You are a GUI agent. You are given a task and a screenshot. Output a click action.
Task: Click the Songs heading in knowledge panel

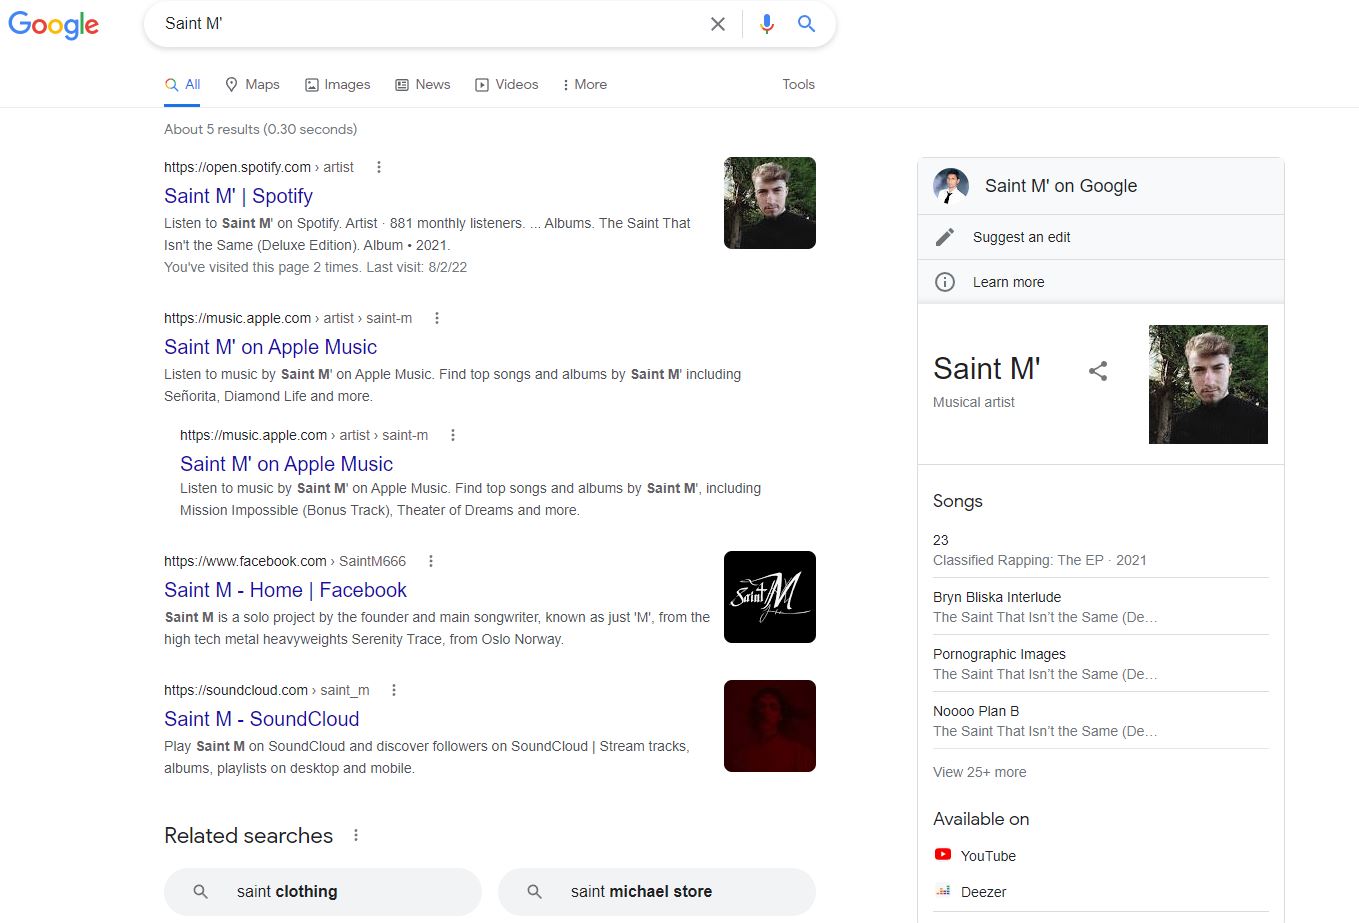958,501
